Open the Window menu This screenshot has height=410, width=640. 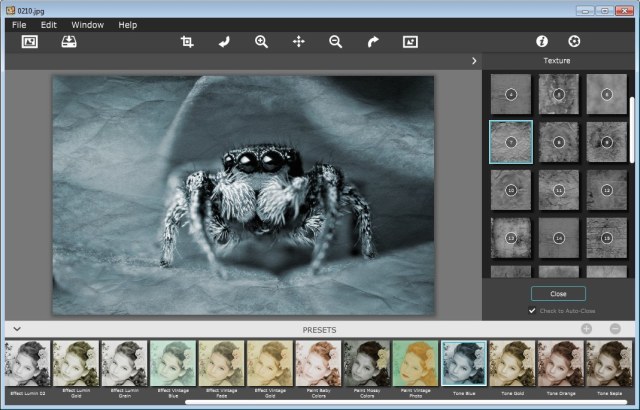87,24
